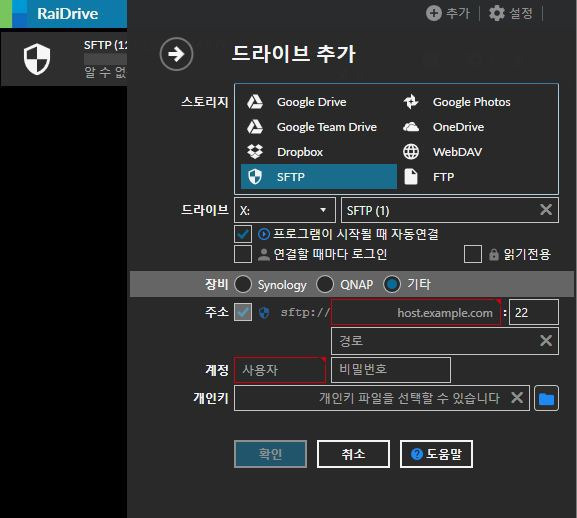Confirm with the 확인 button
This screenshot has height=518, width=577.
pyautogui.click(x=270, y=454)
